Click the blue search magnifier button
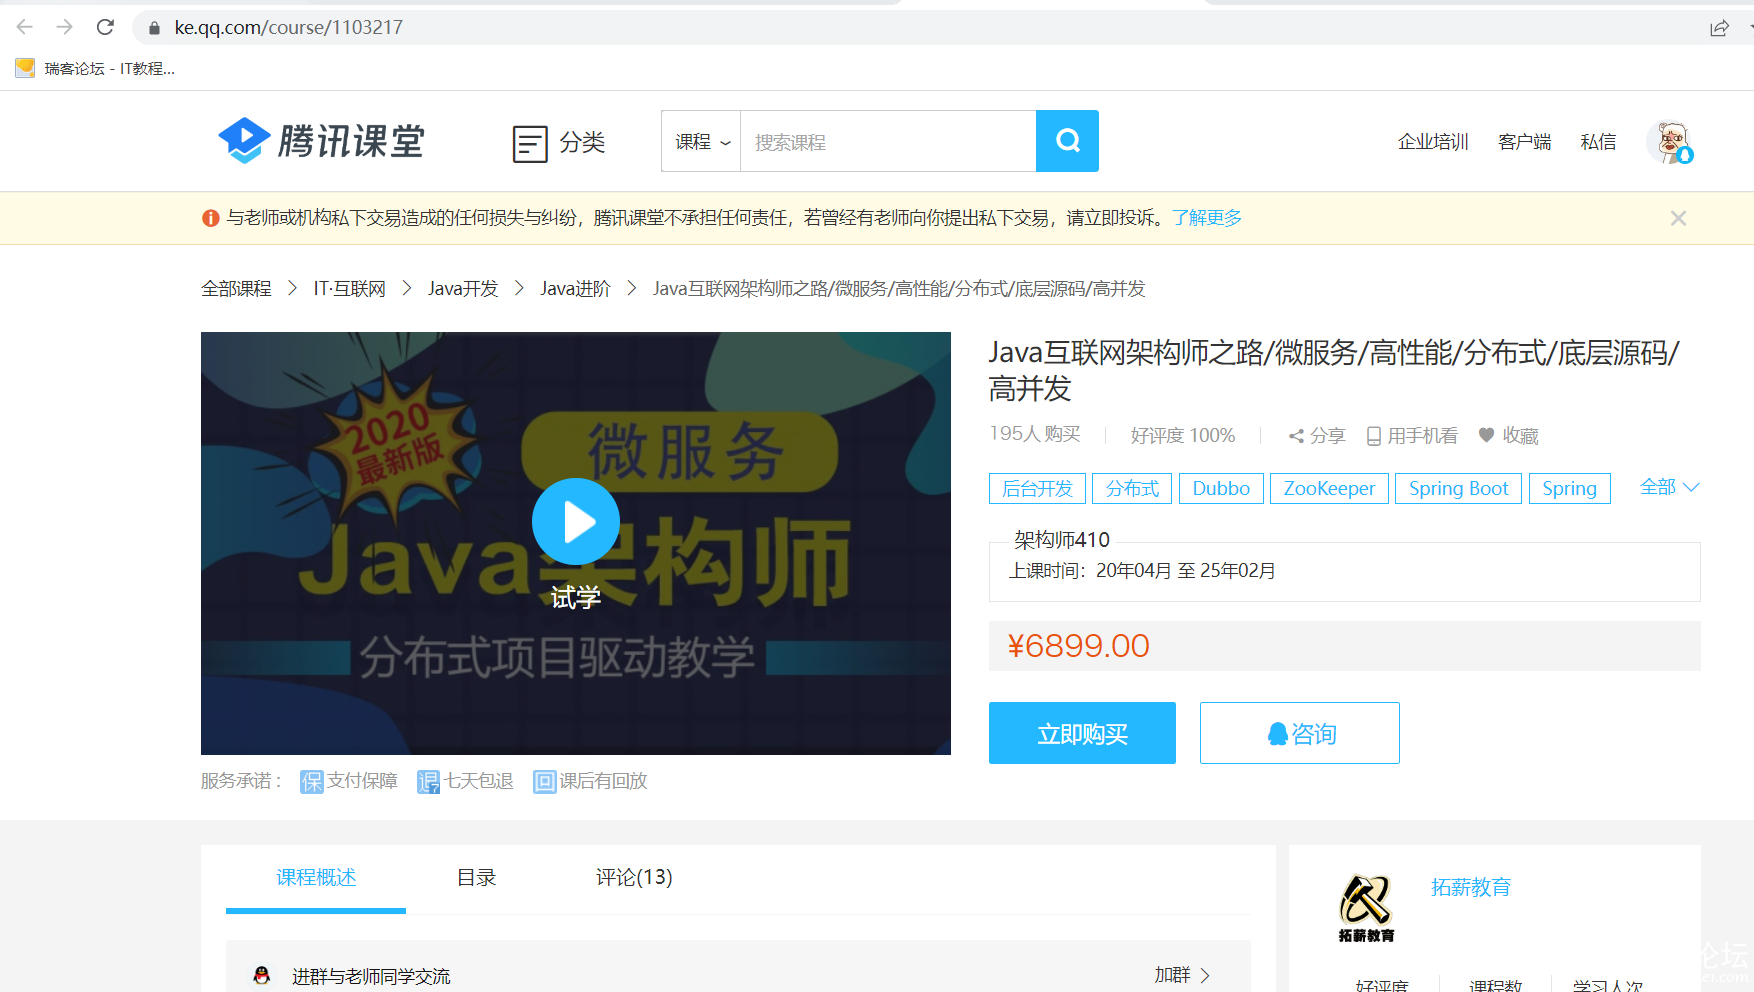 1067,141
